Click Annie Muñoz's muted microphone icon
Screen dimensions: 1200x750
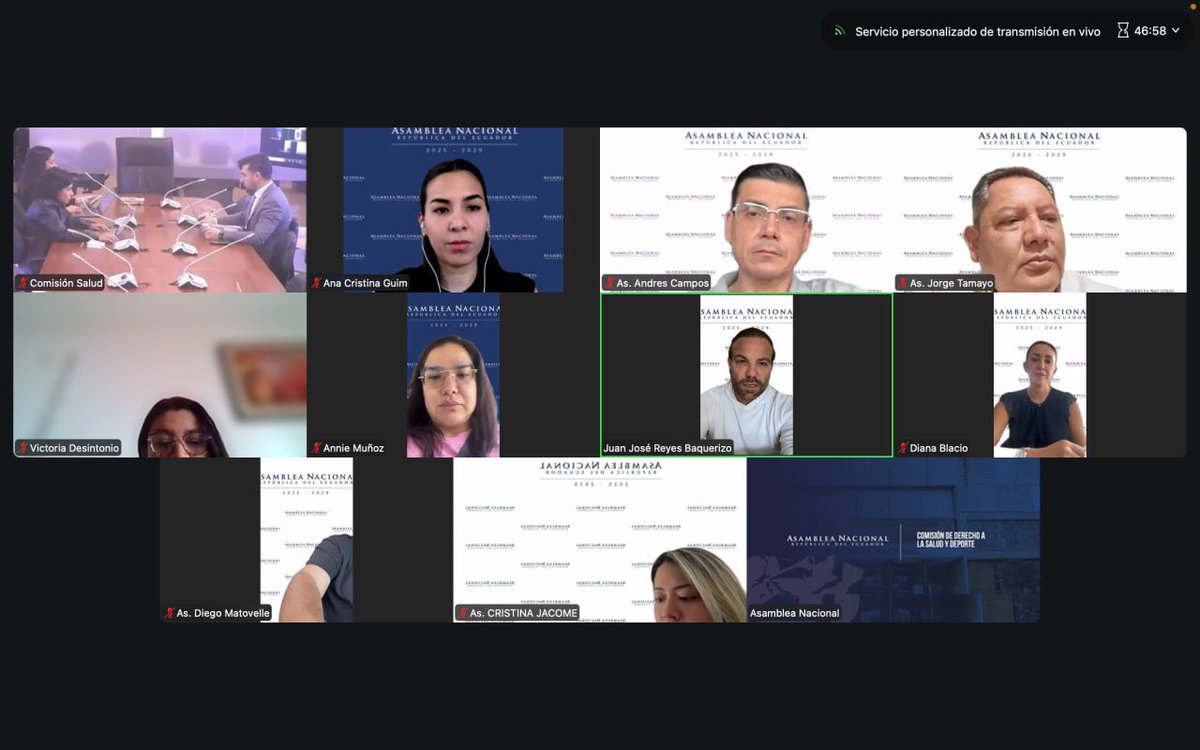[x=316, y=448]
